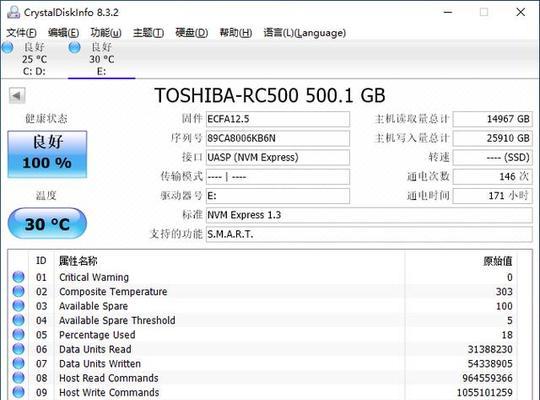
Task: Click the host writes value 25910 GB
Action: 492,139
